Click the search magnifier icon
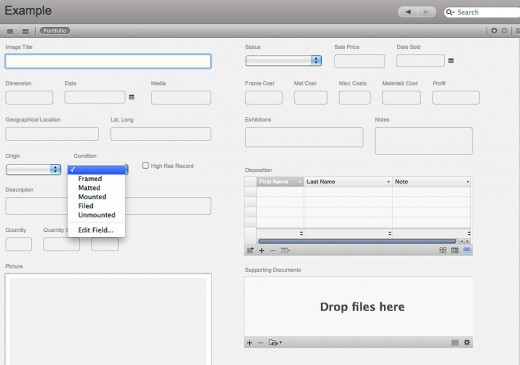 pyautogui.click(x=450, y=12)
